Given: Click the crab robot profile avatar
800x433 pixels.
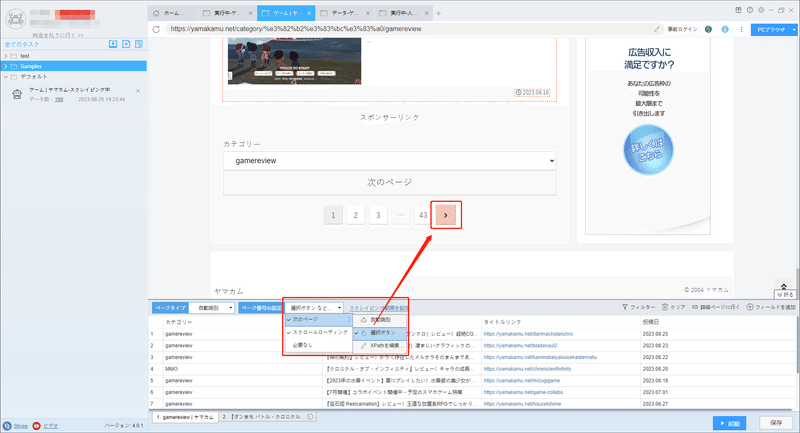Looking at the screenshot, I should (x=15, y=19).
